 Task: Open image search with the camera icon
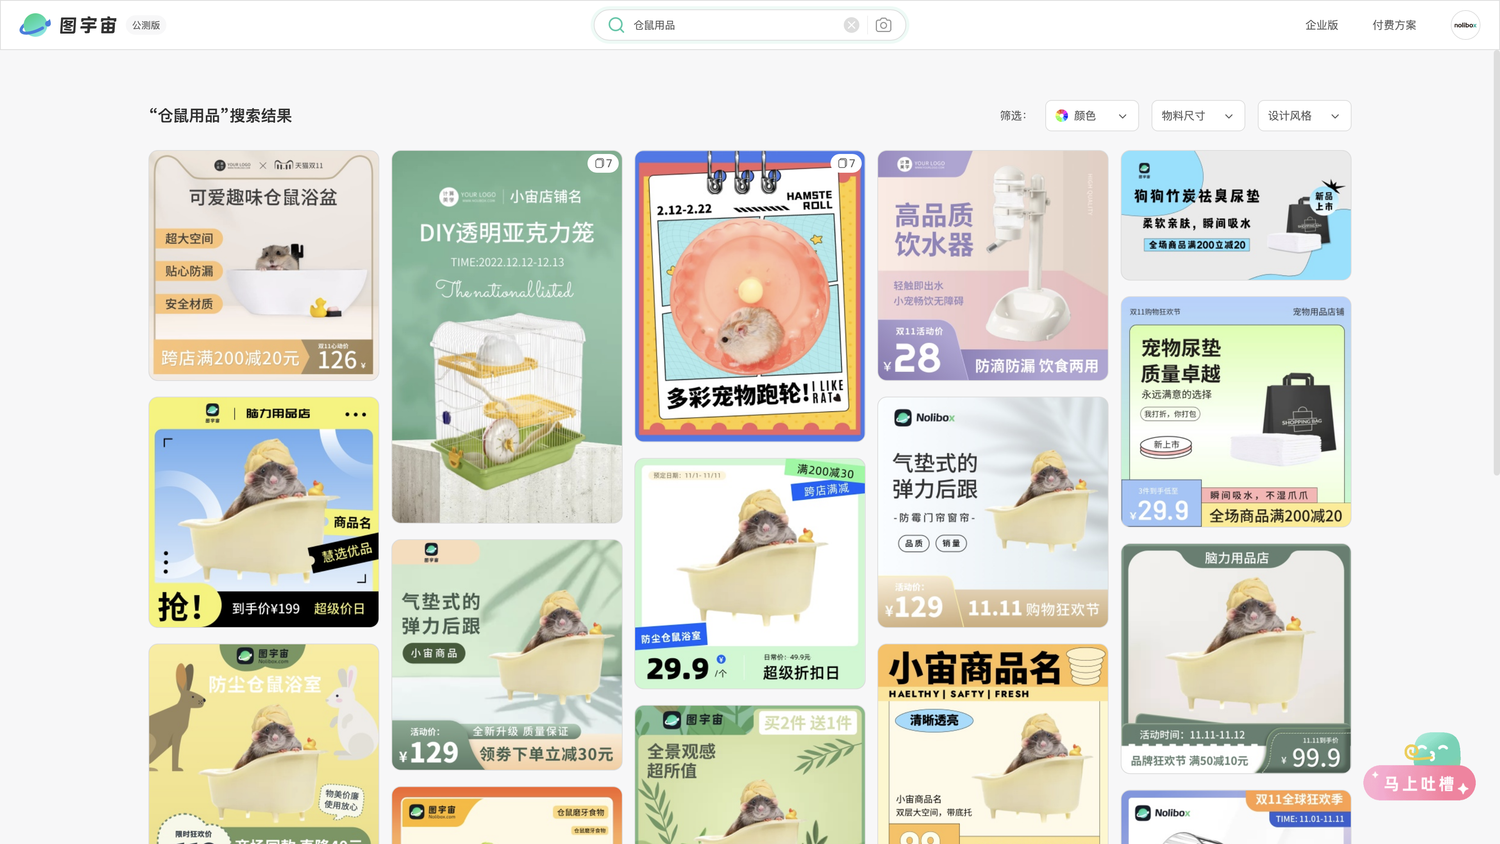click(883, 25)
